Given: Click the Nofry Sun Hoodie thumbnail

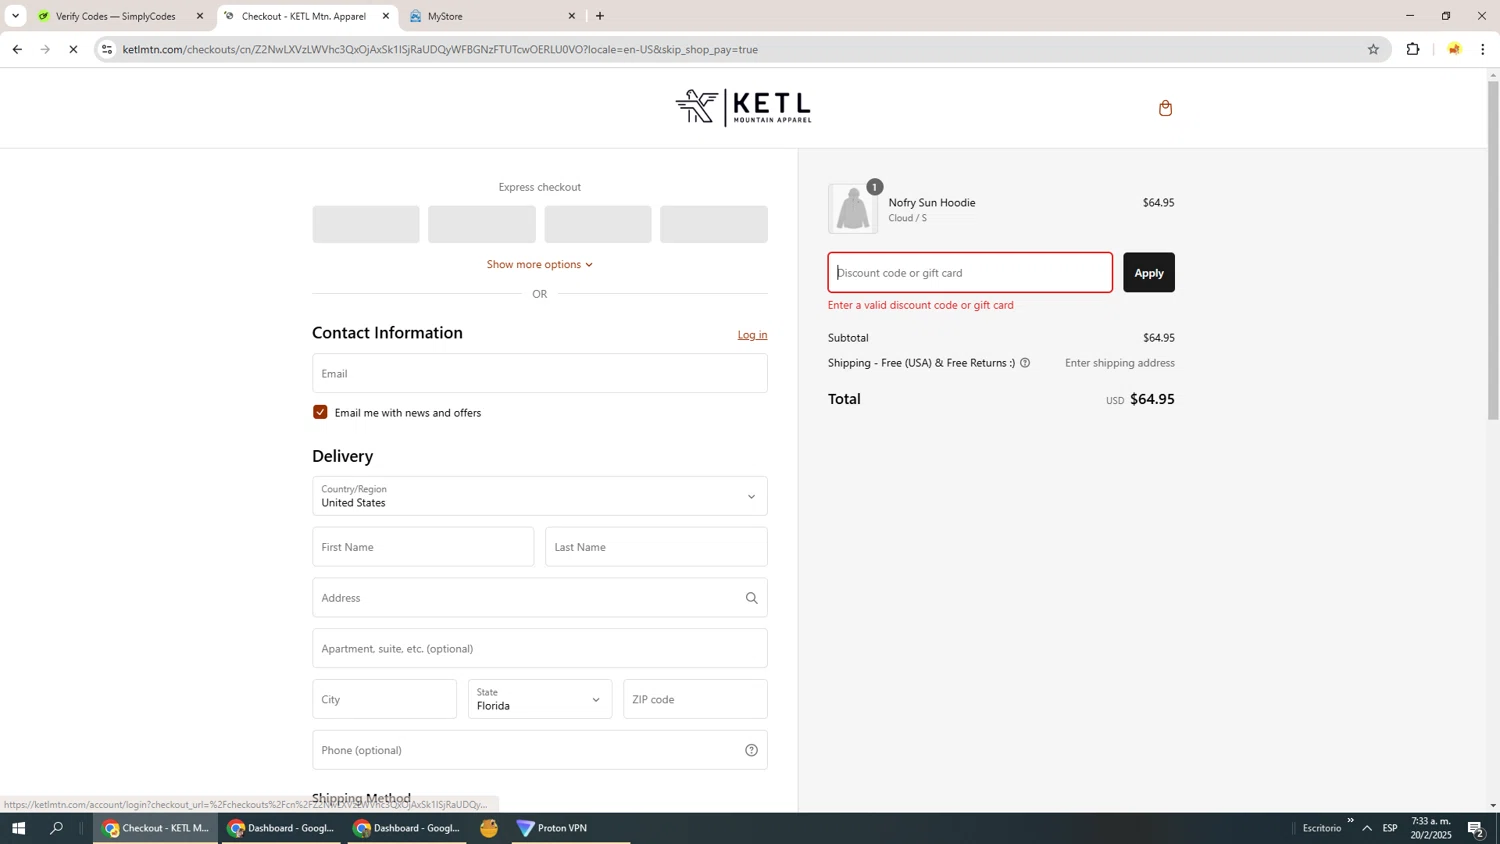Looking at the screenshot, I should (853, 209).
